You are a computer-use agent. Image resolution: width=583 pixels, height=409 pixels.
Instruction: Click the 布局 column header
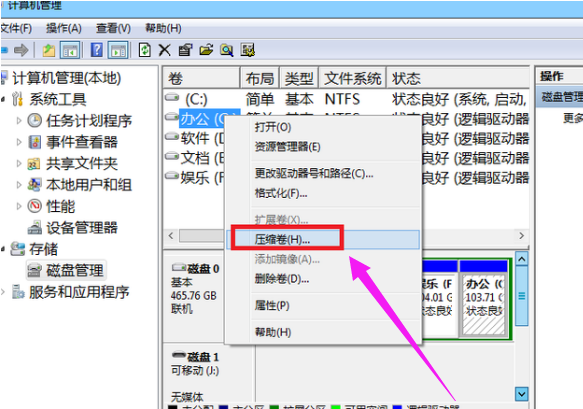pyautogui.click(x=260, y=78)
